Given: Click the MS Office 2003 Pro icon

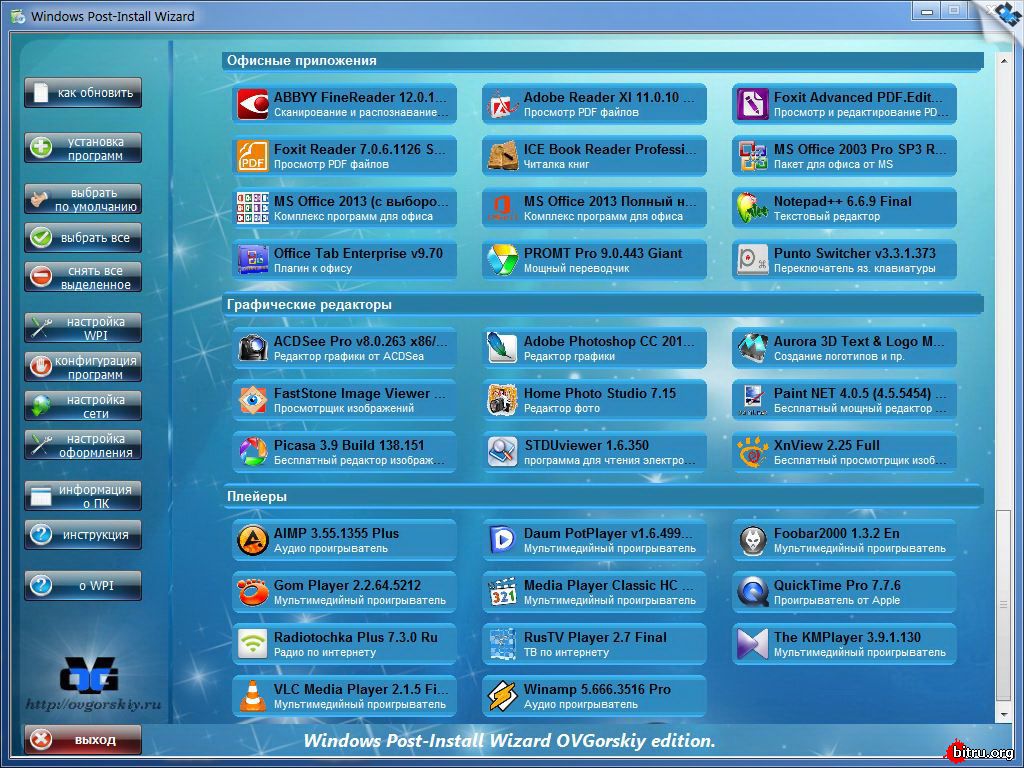Looking at the screenshot, I should pyautogui.click(x=752, y=156).
